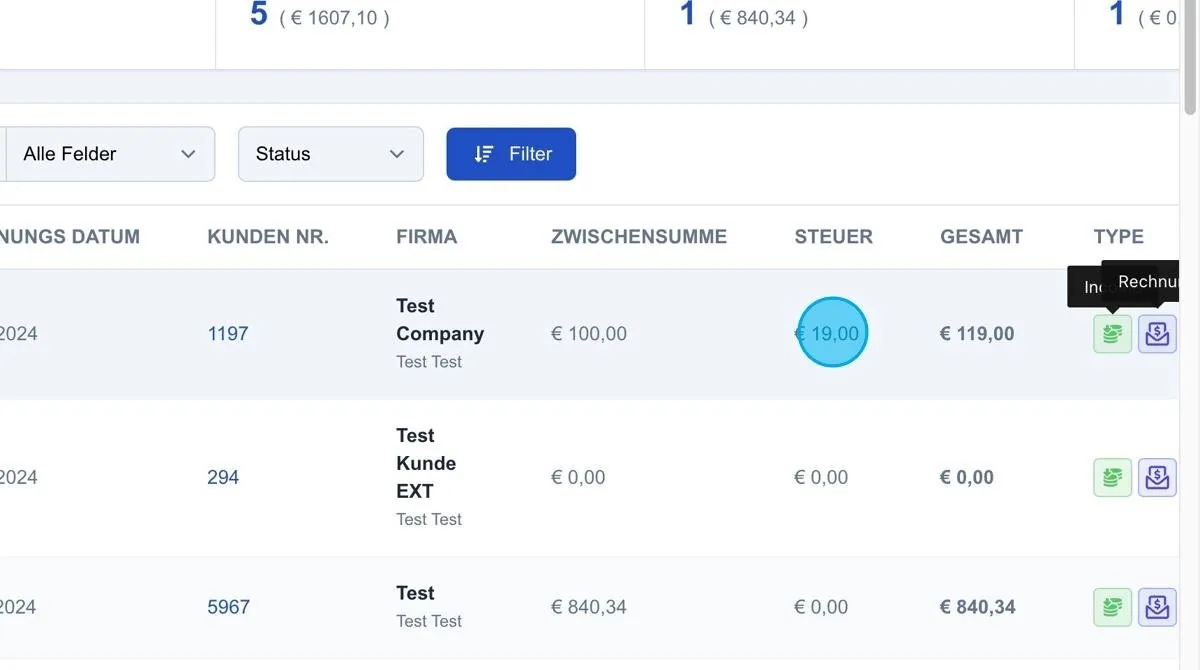Click purple invoice icon in Test Kunde EXT row
1200x670 pixels.
pyautogui.click(x=1157, y=478)
